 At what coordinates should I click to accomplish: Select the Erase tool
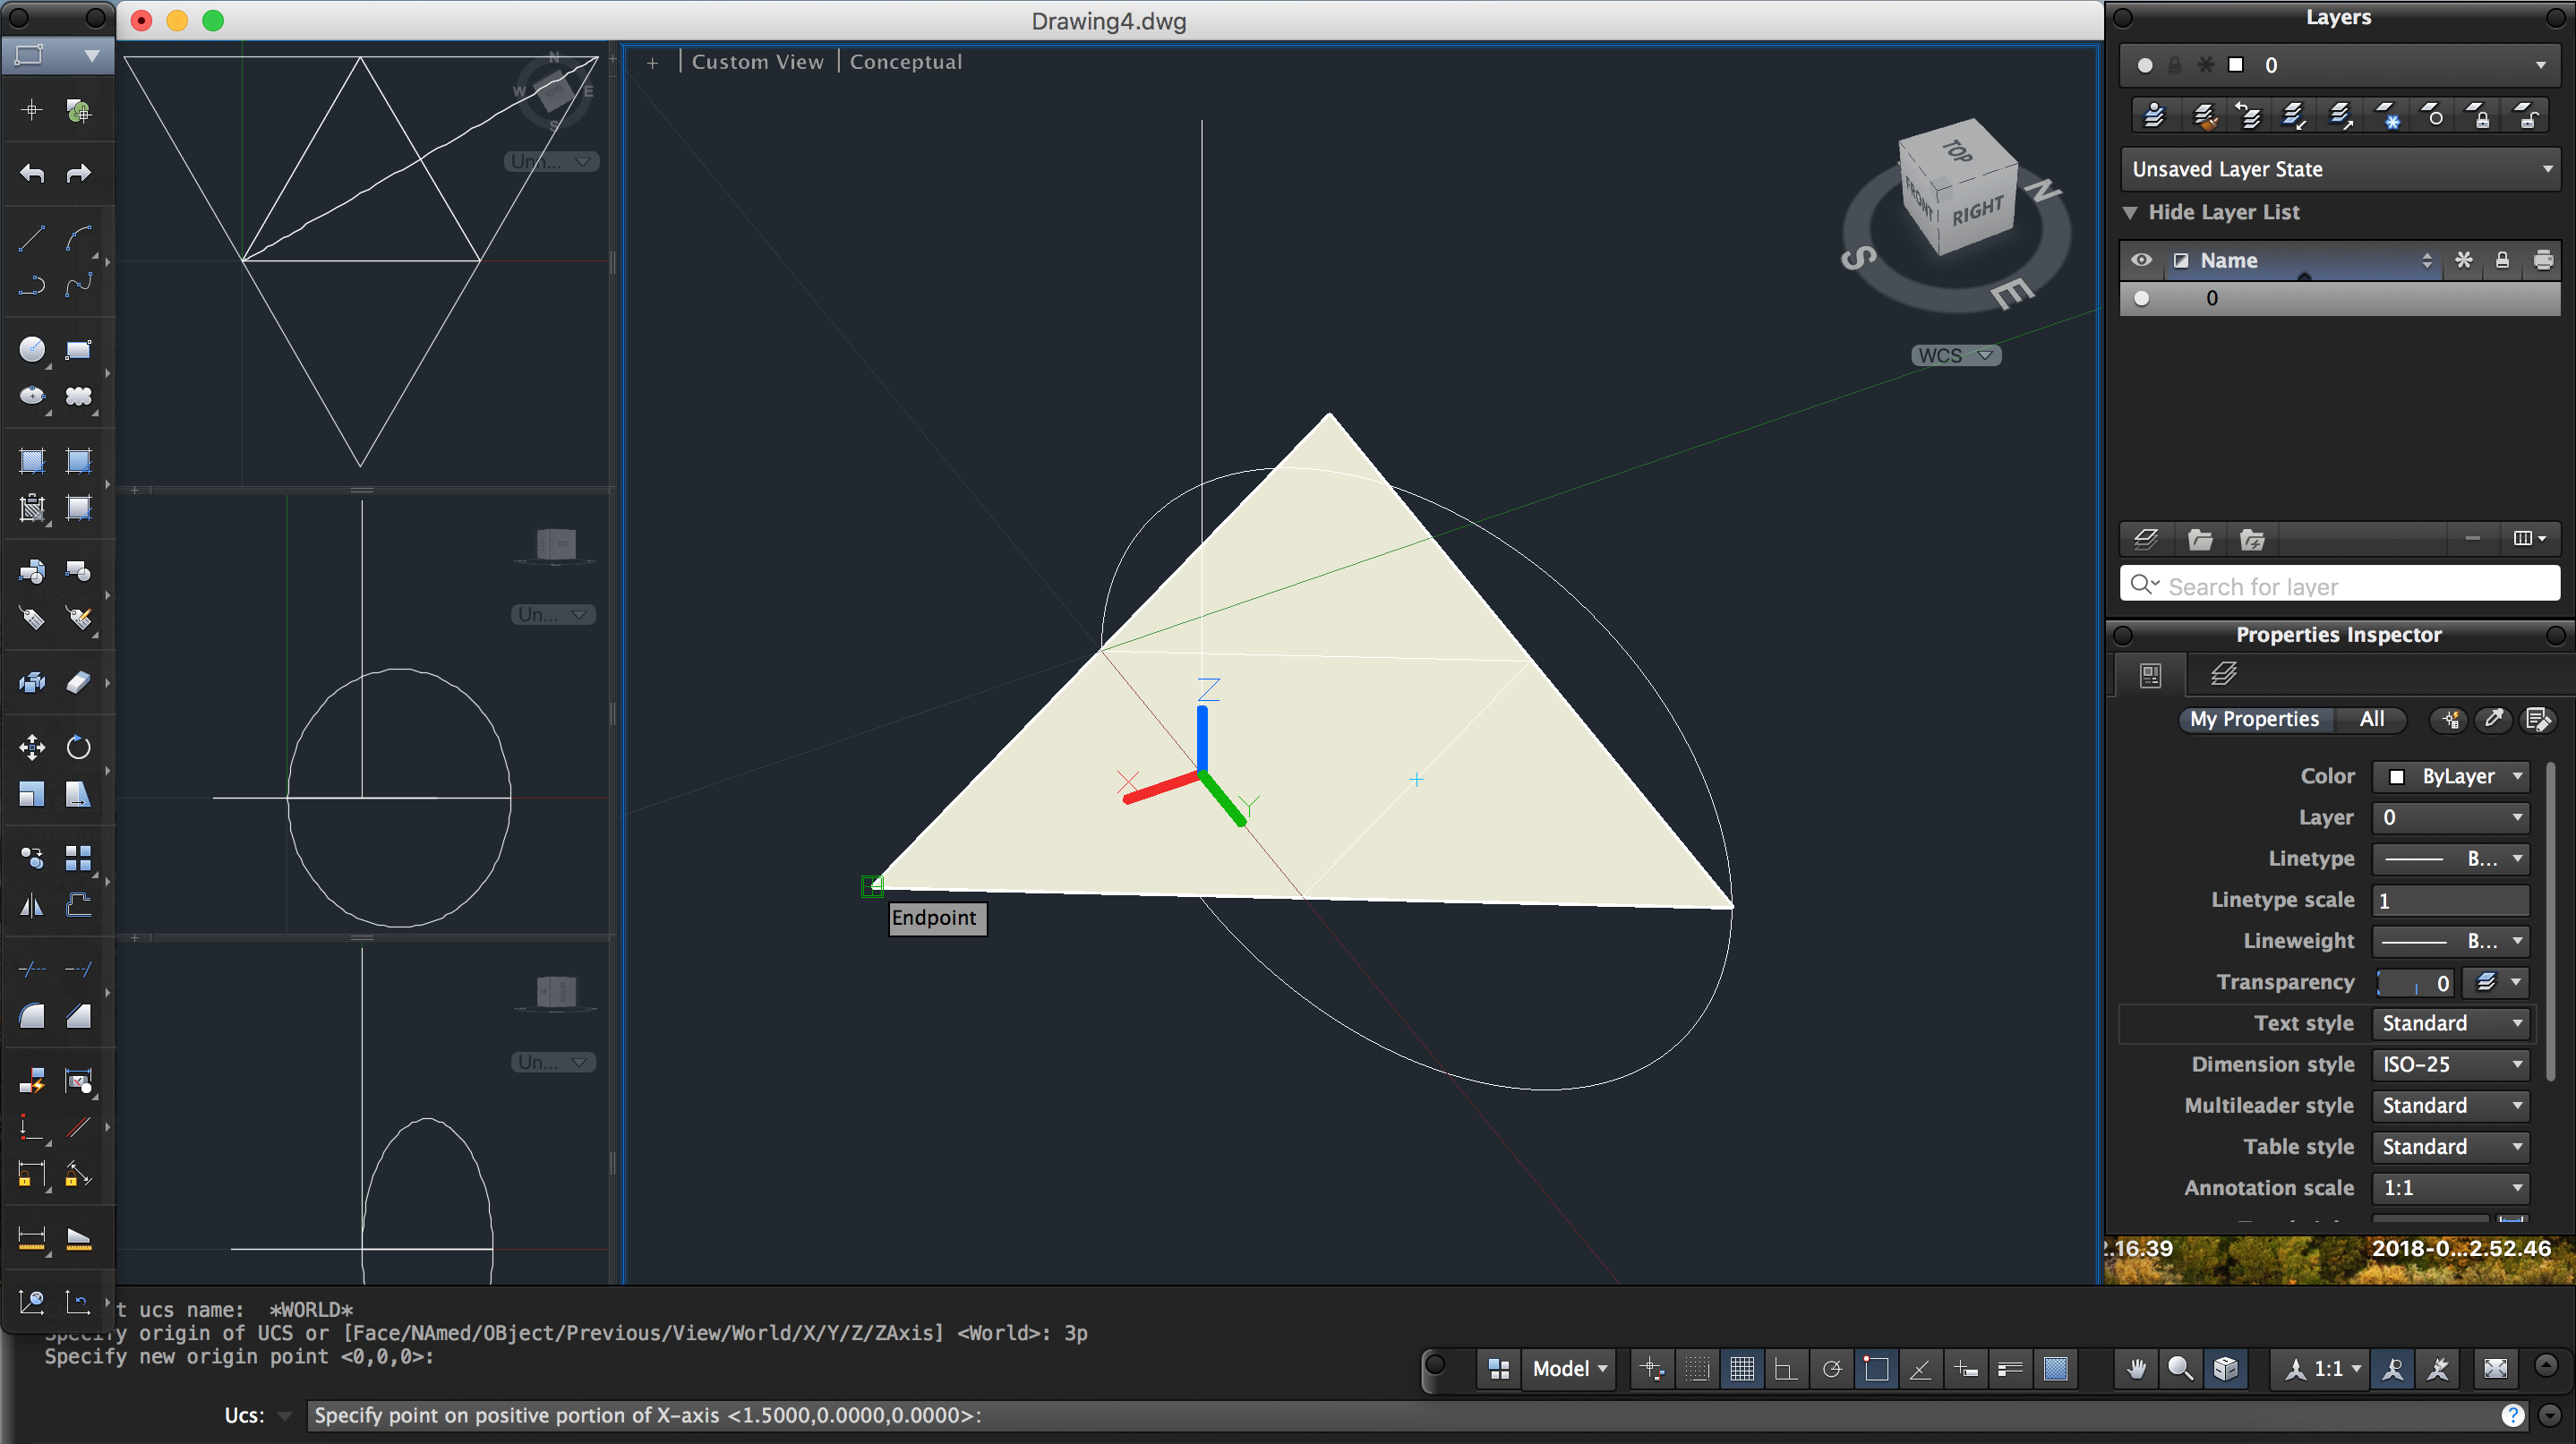[78, 682]
